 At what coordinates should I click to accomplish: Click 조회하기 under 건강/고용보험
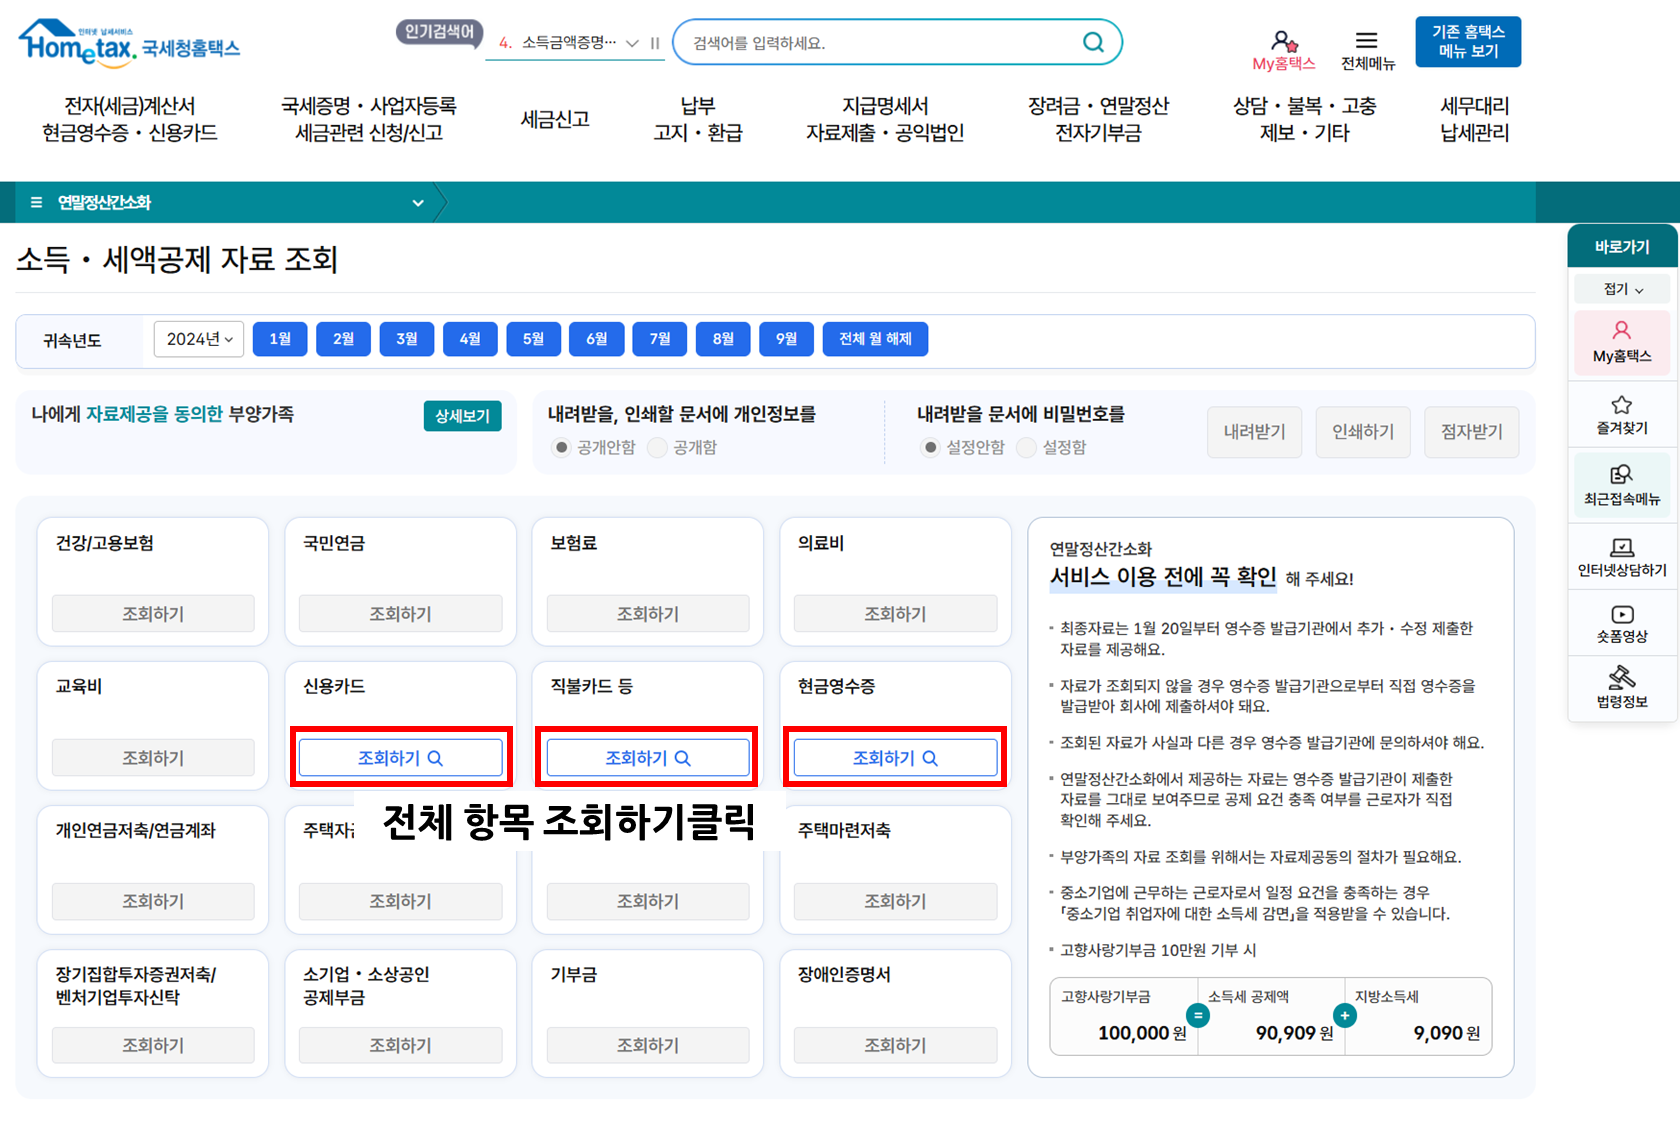pos(153,614)
